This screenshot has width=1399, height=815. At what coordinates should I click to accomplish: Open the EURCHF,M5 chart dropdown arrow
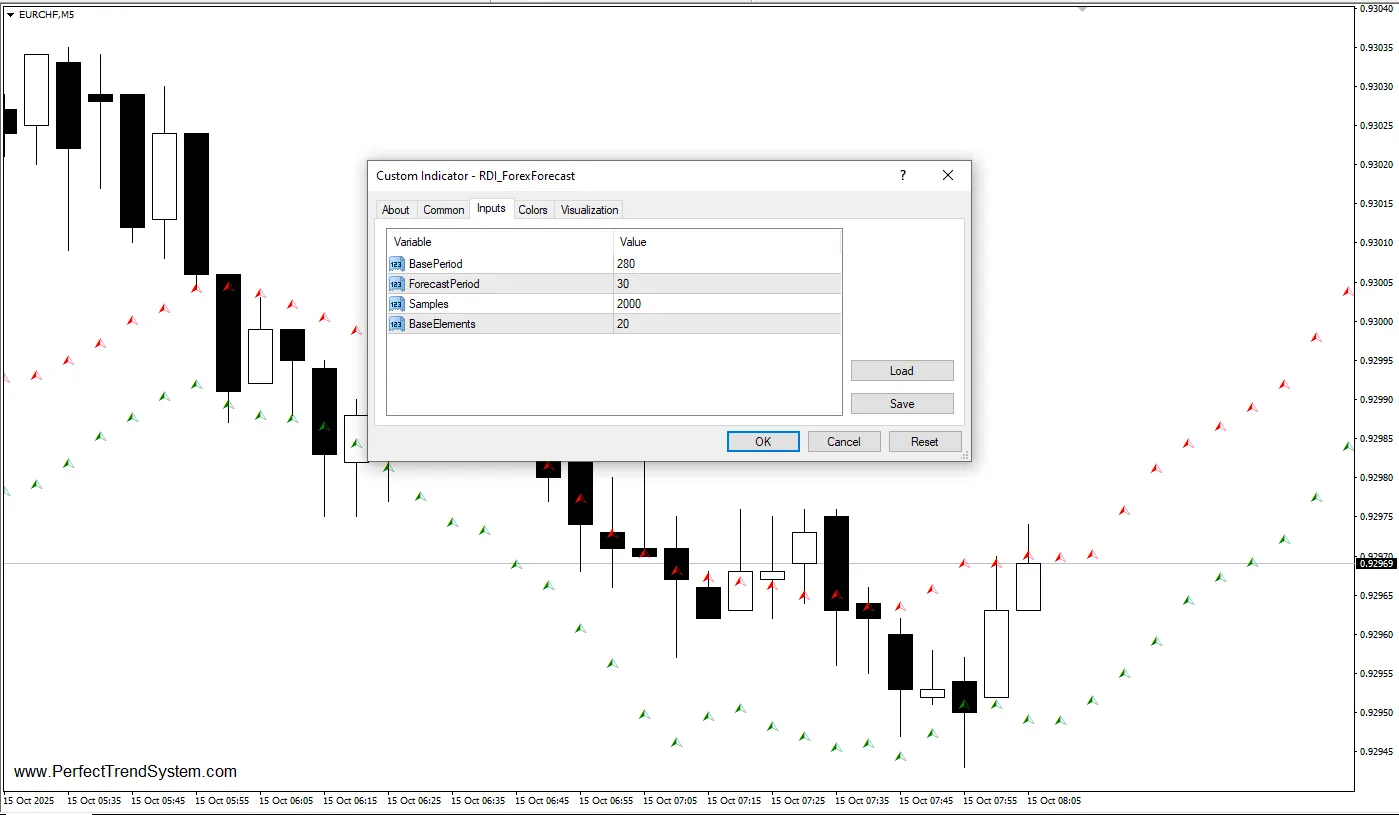[10, 15]
